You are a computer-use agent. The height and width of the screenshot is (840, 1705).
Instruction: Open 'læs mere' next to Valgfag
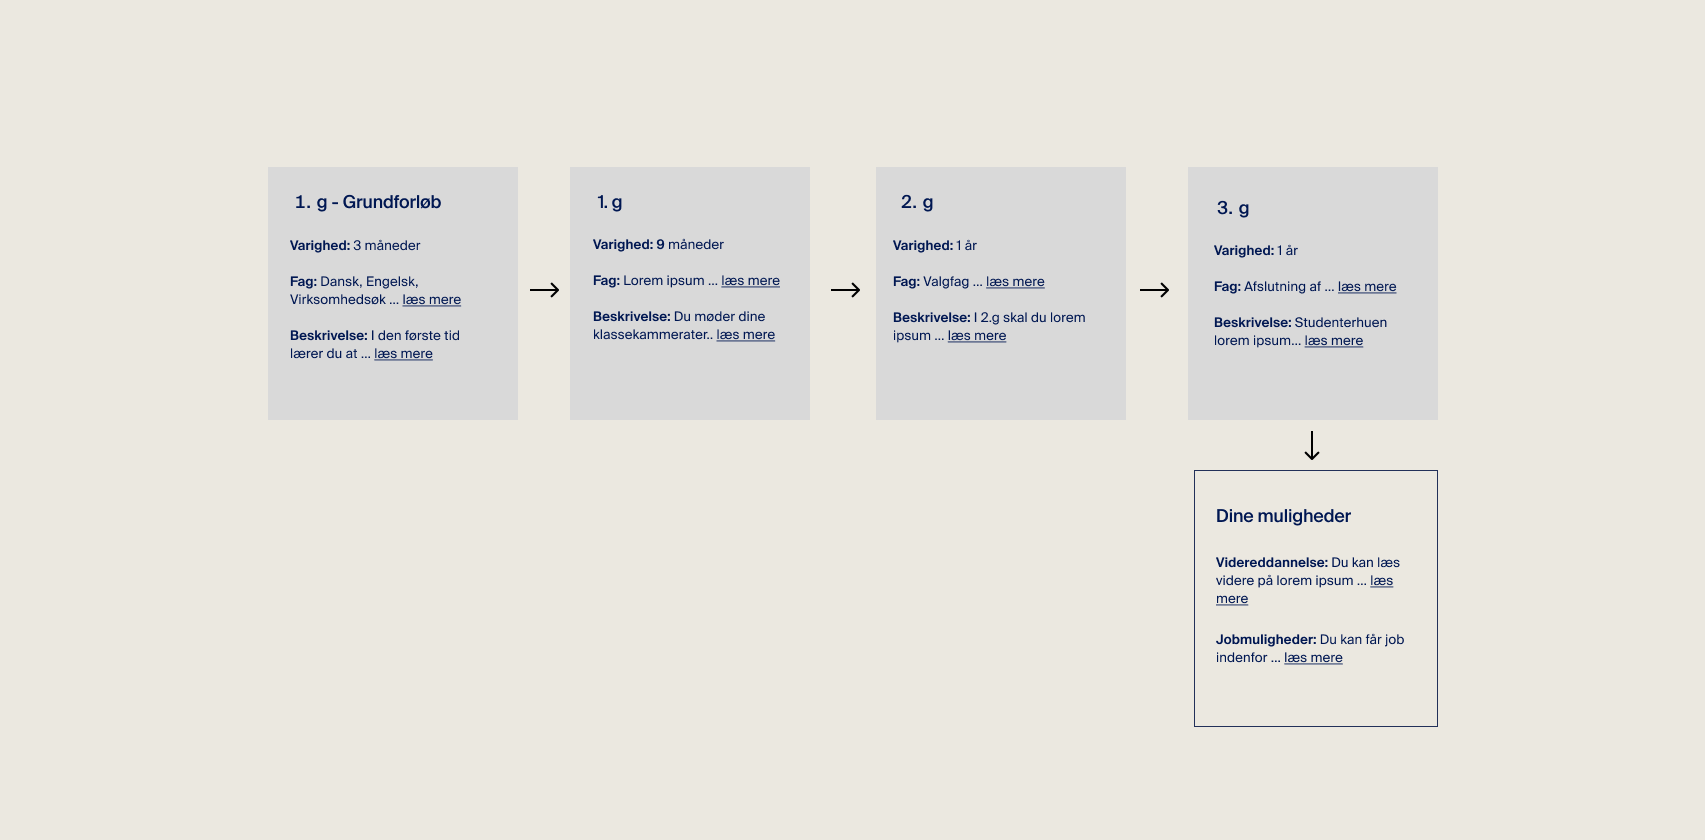pyautogui.click(x=1015, y=282)
